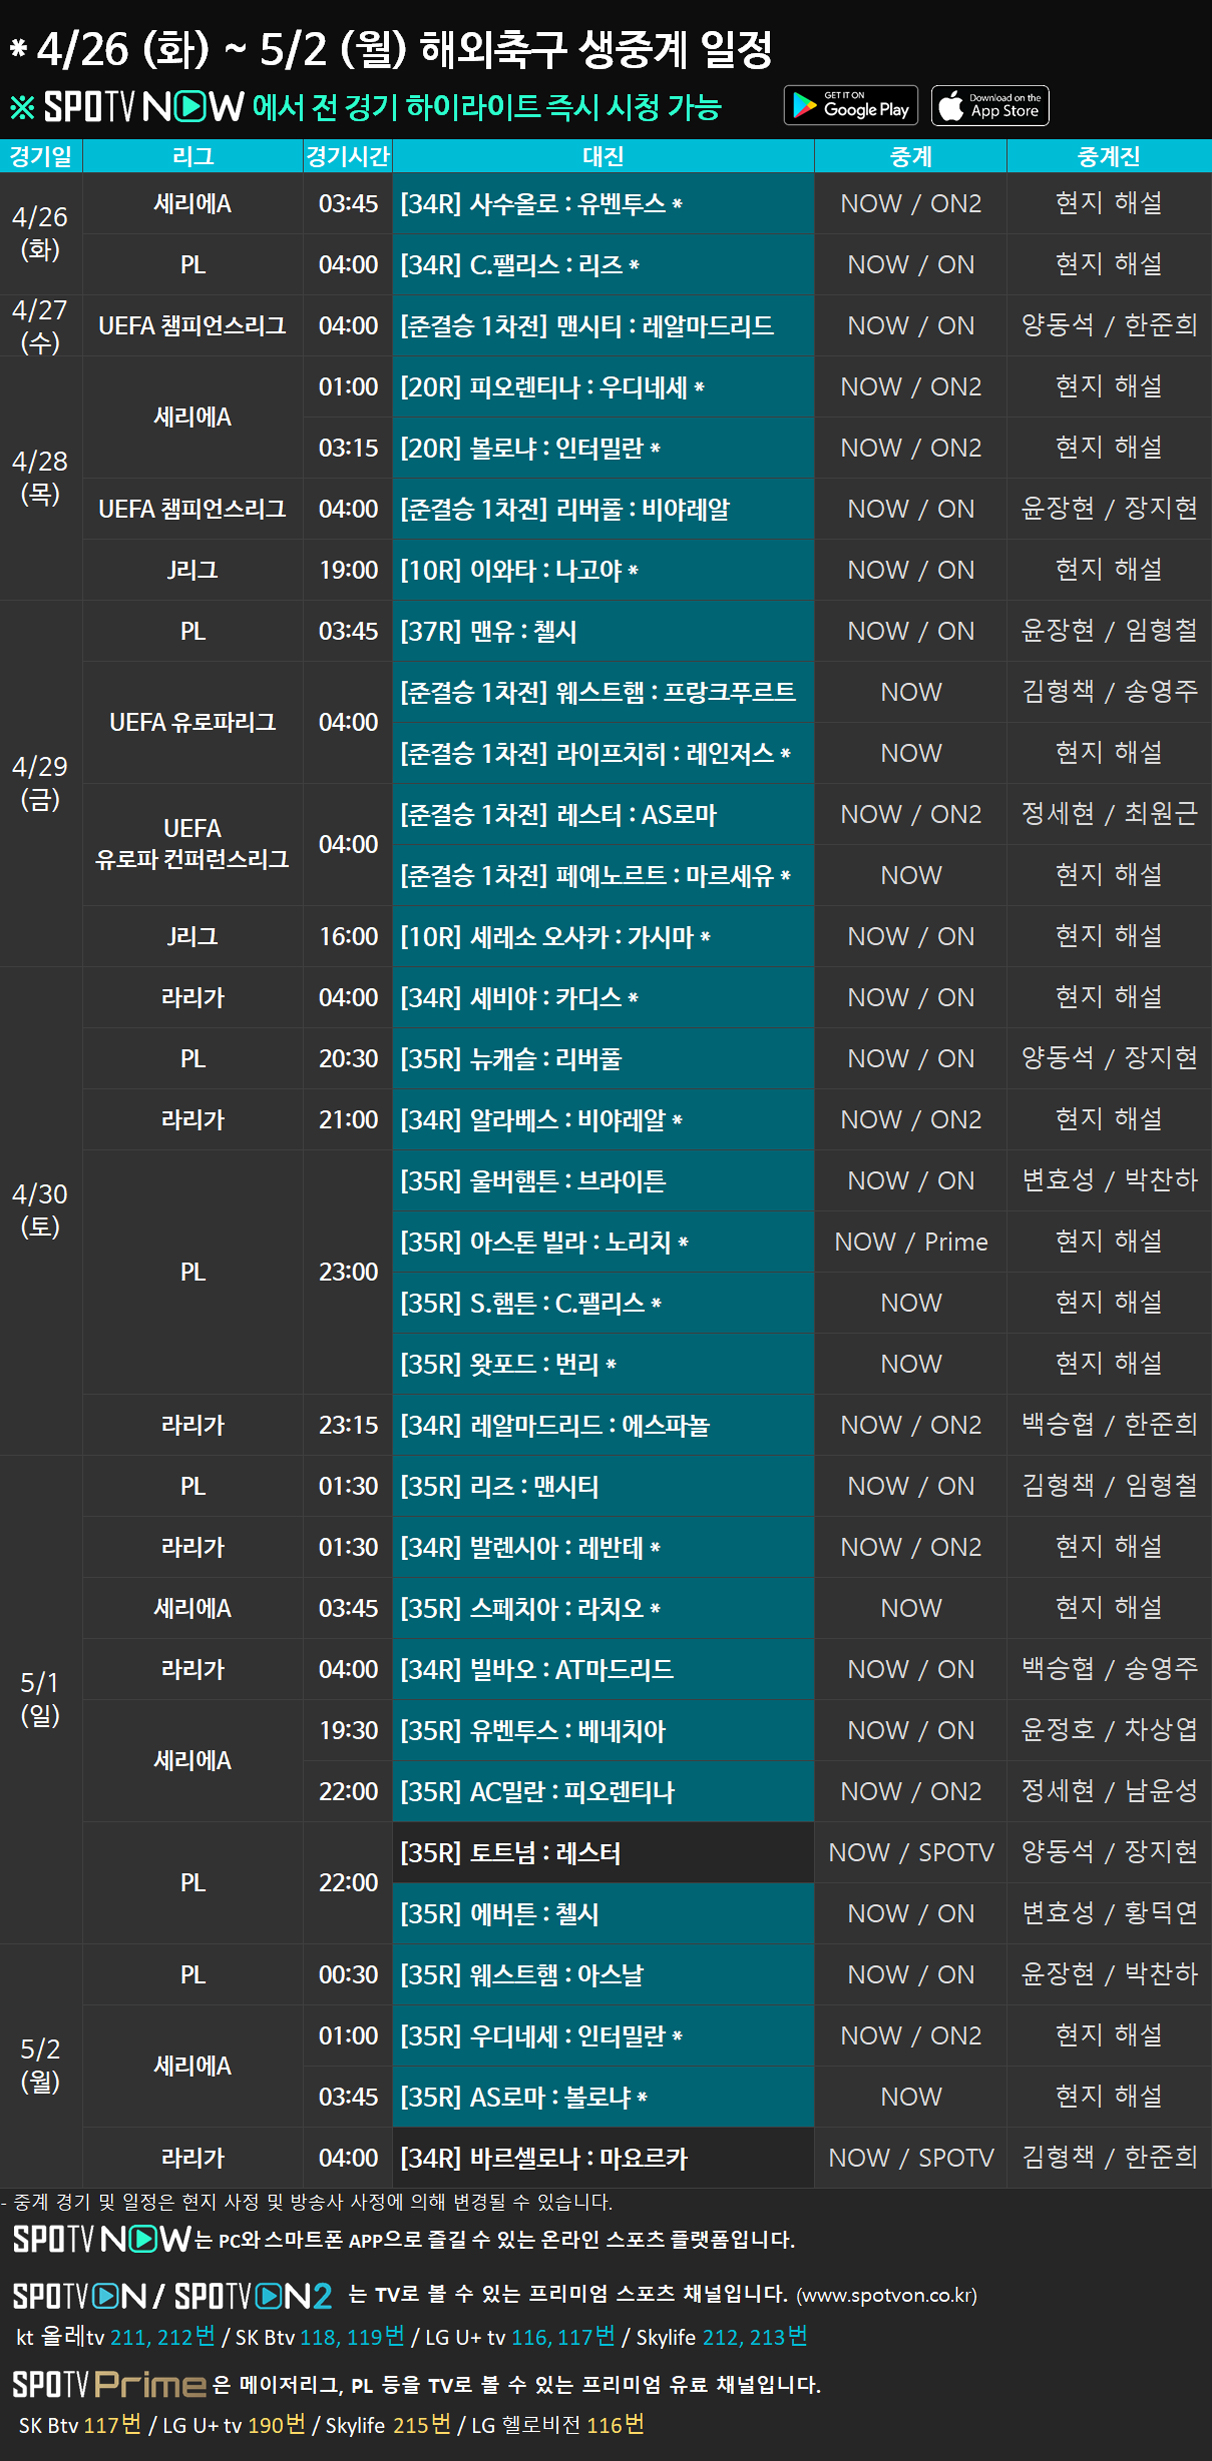Click the SPOTV ON channel logo
Viewport: 1212px width, 2461px height.
coord(79,2295)
